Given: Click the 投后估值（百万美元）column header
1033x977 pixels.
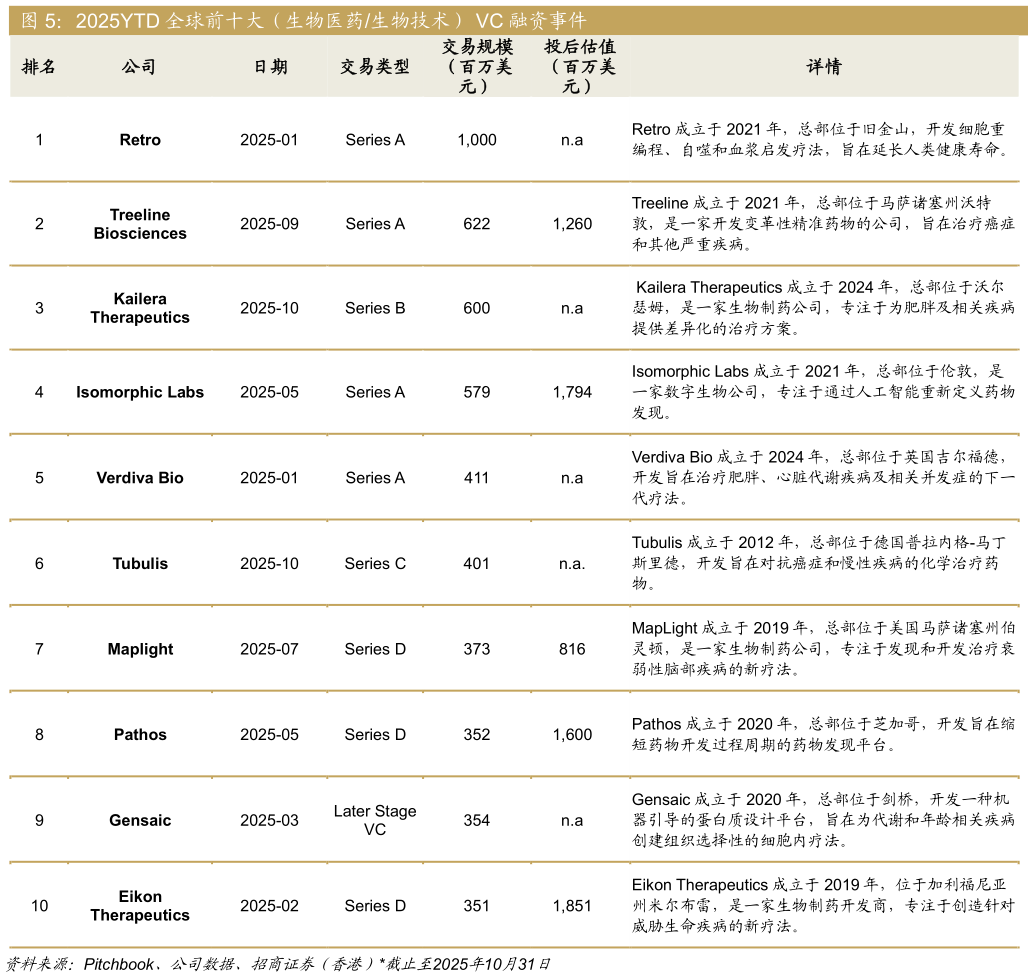Looking at the screenshot, I should [580, 68].
